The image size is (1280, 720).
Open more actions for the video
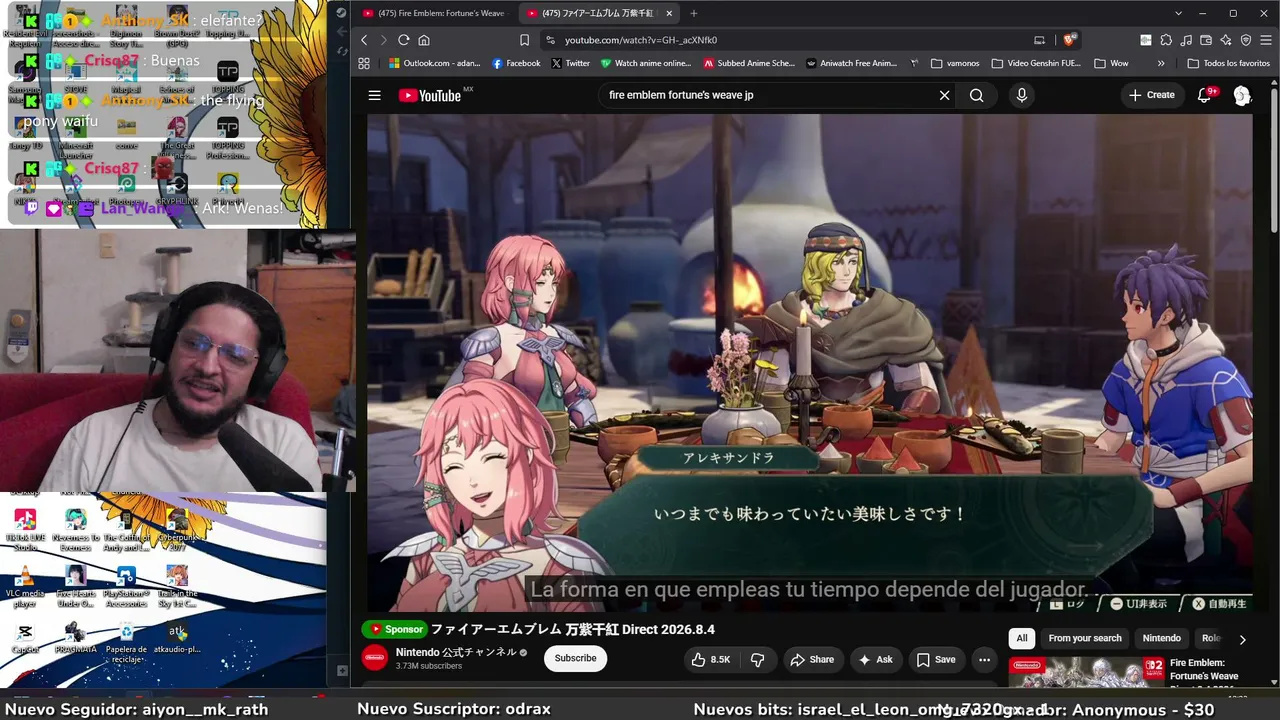[x=984, y=660]
